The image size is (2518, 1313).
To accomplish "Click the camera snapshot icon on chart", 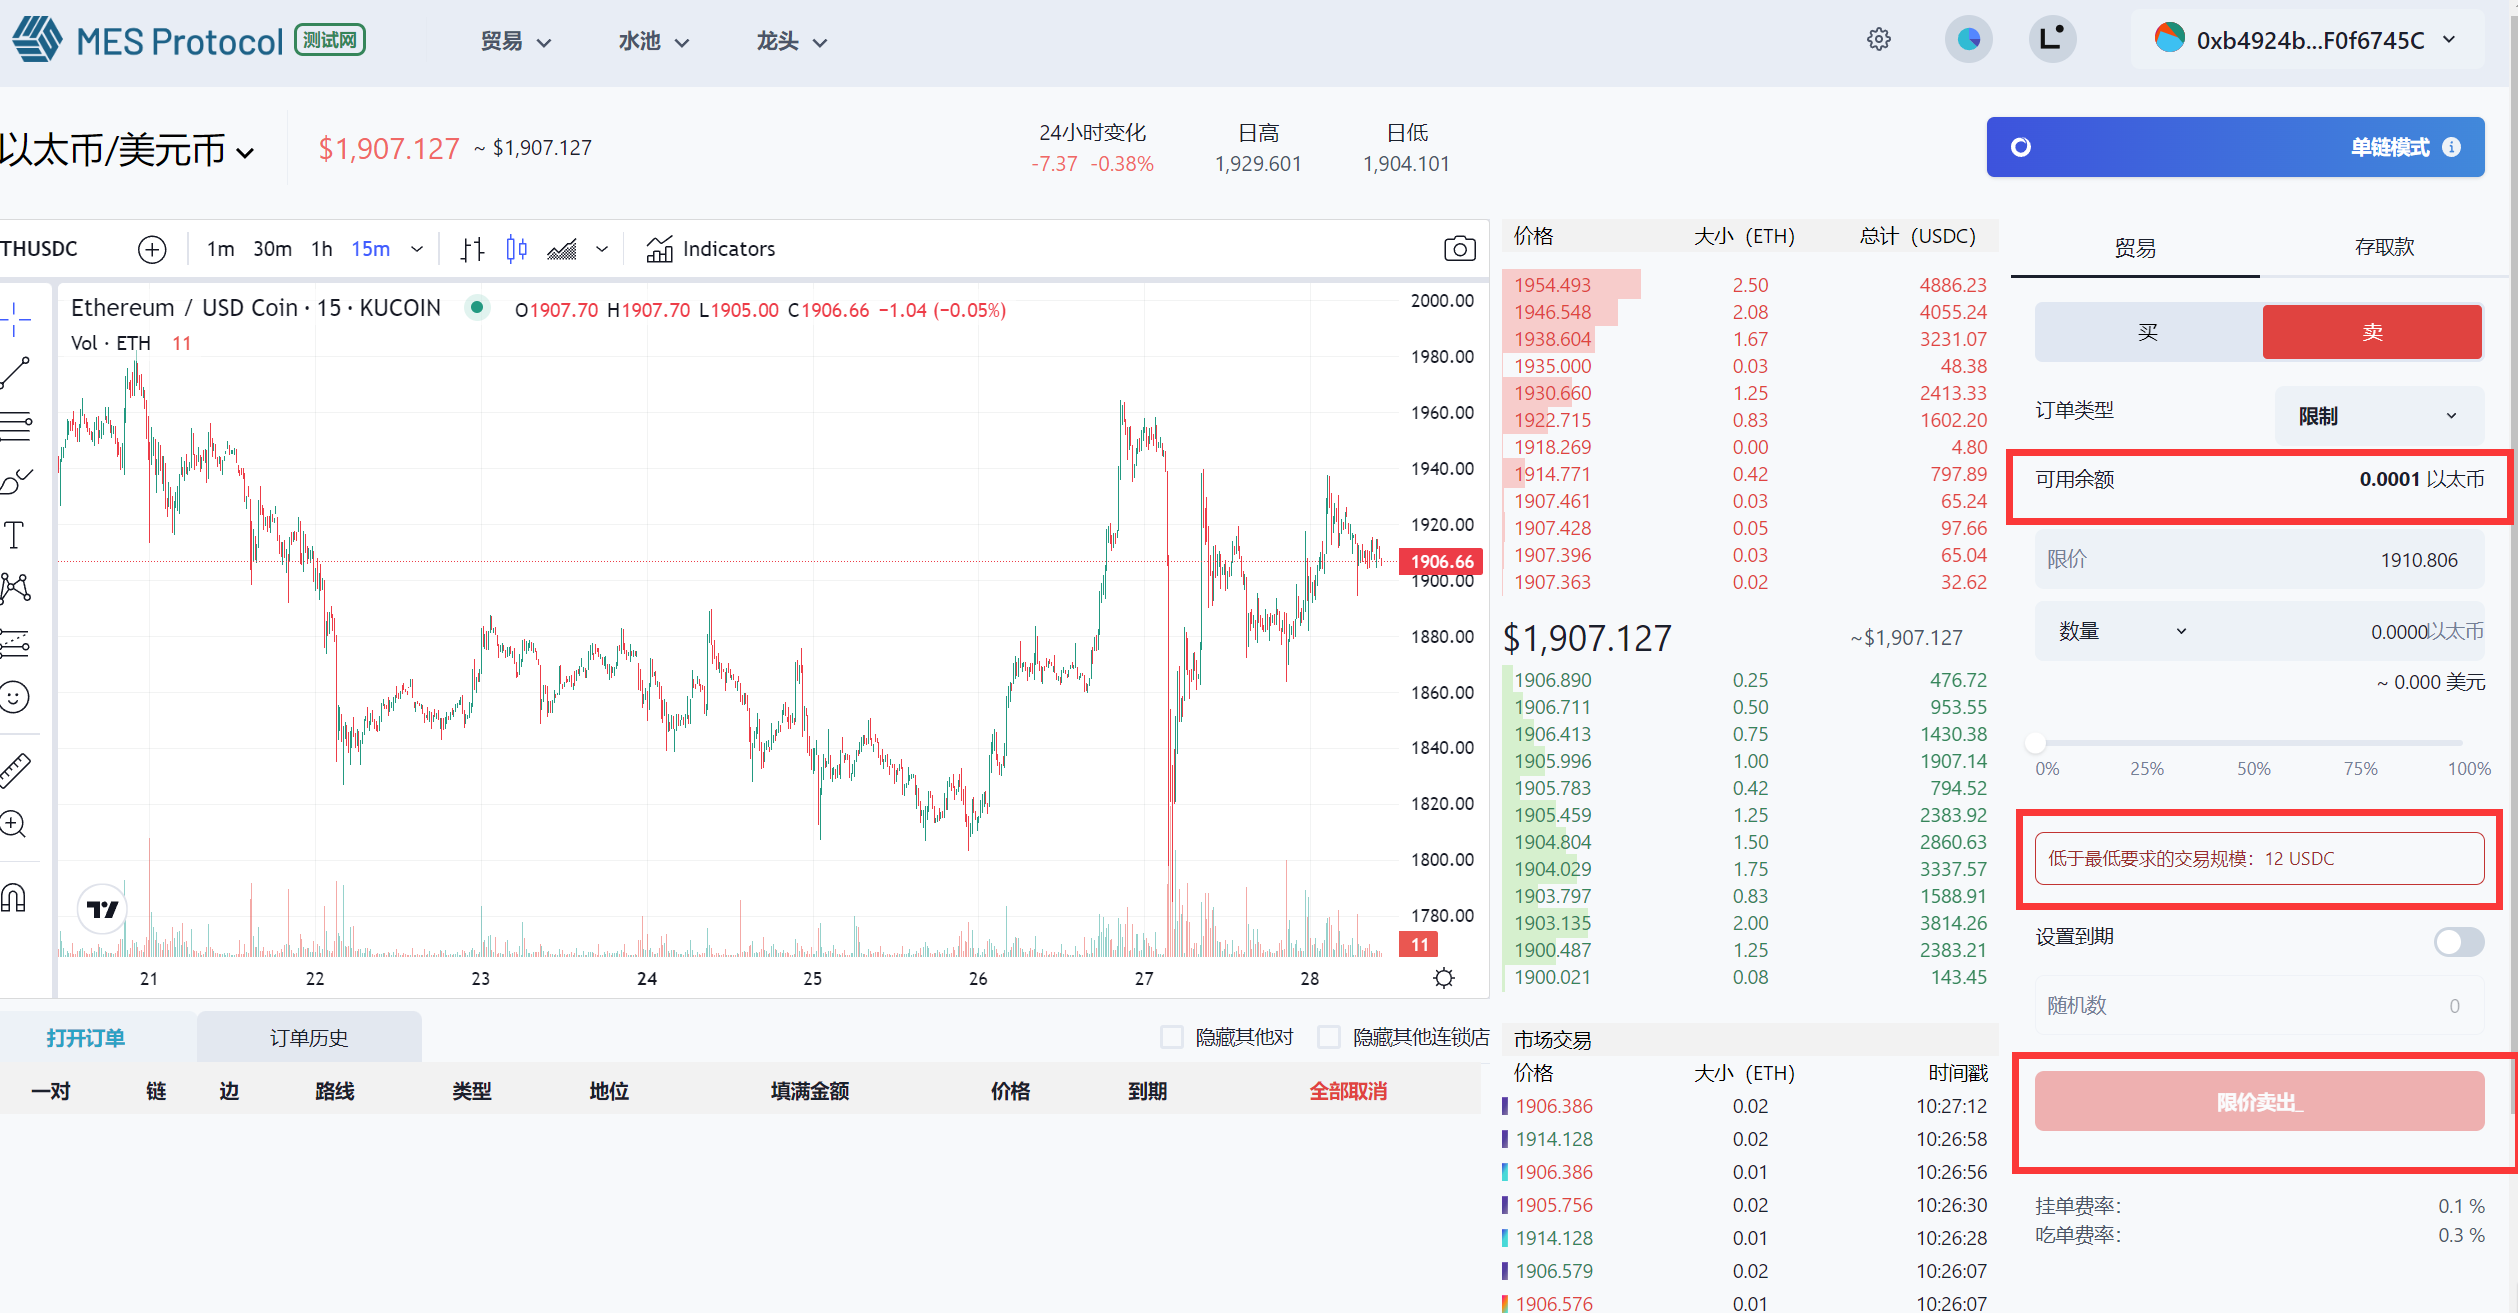I will tap(1459, 249).
